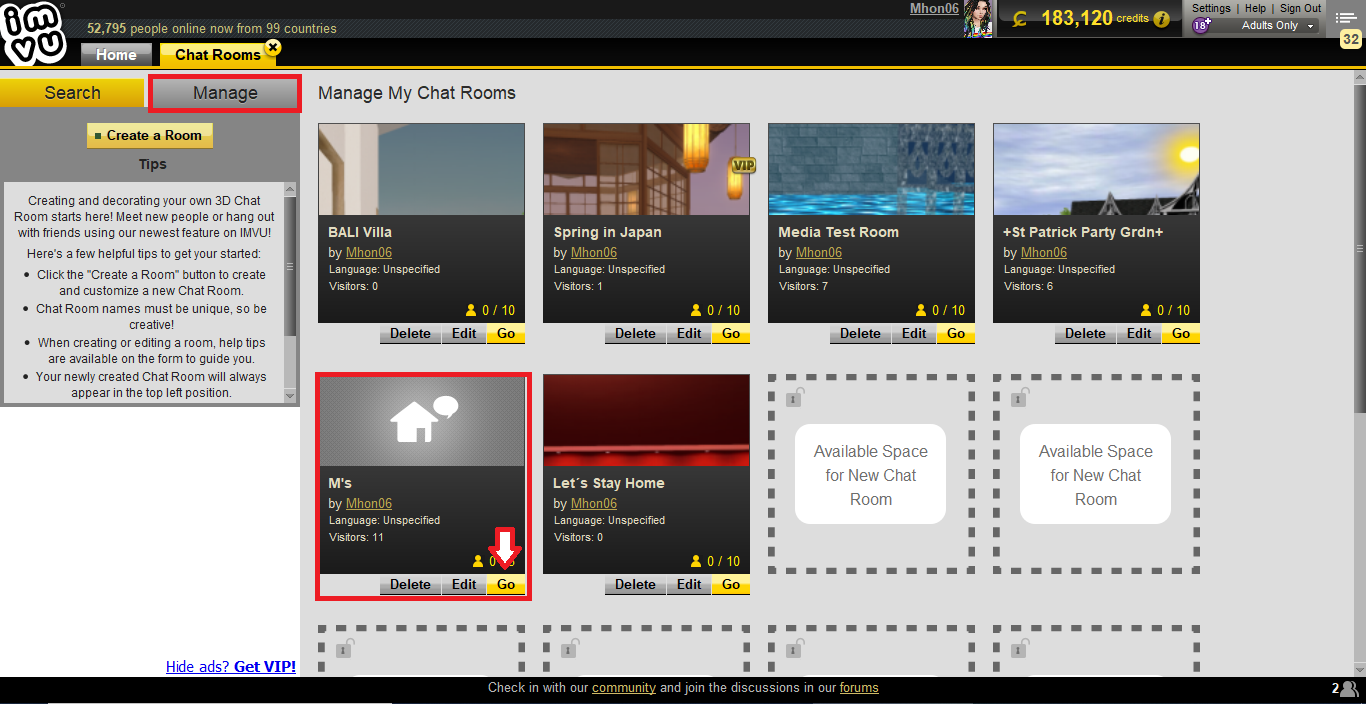This screenshot has width=1366, height=704.
Task: Delete the M's room
Action: [410, 584]
